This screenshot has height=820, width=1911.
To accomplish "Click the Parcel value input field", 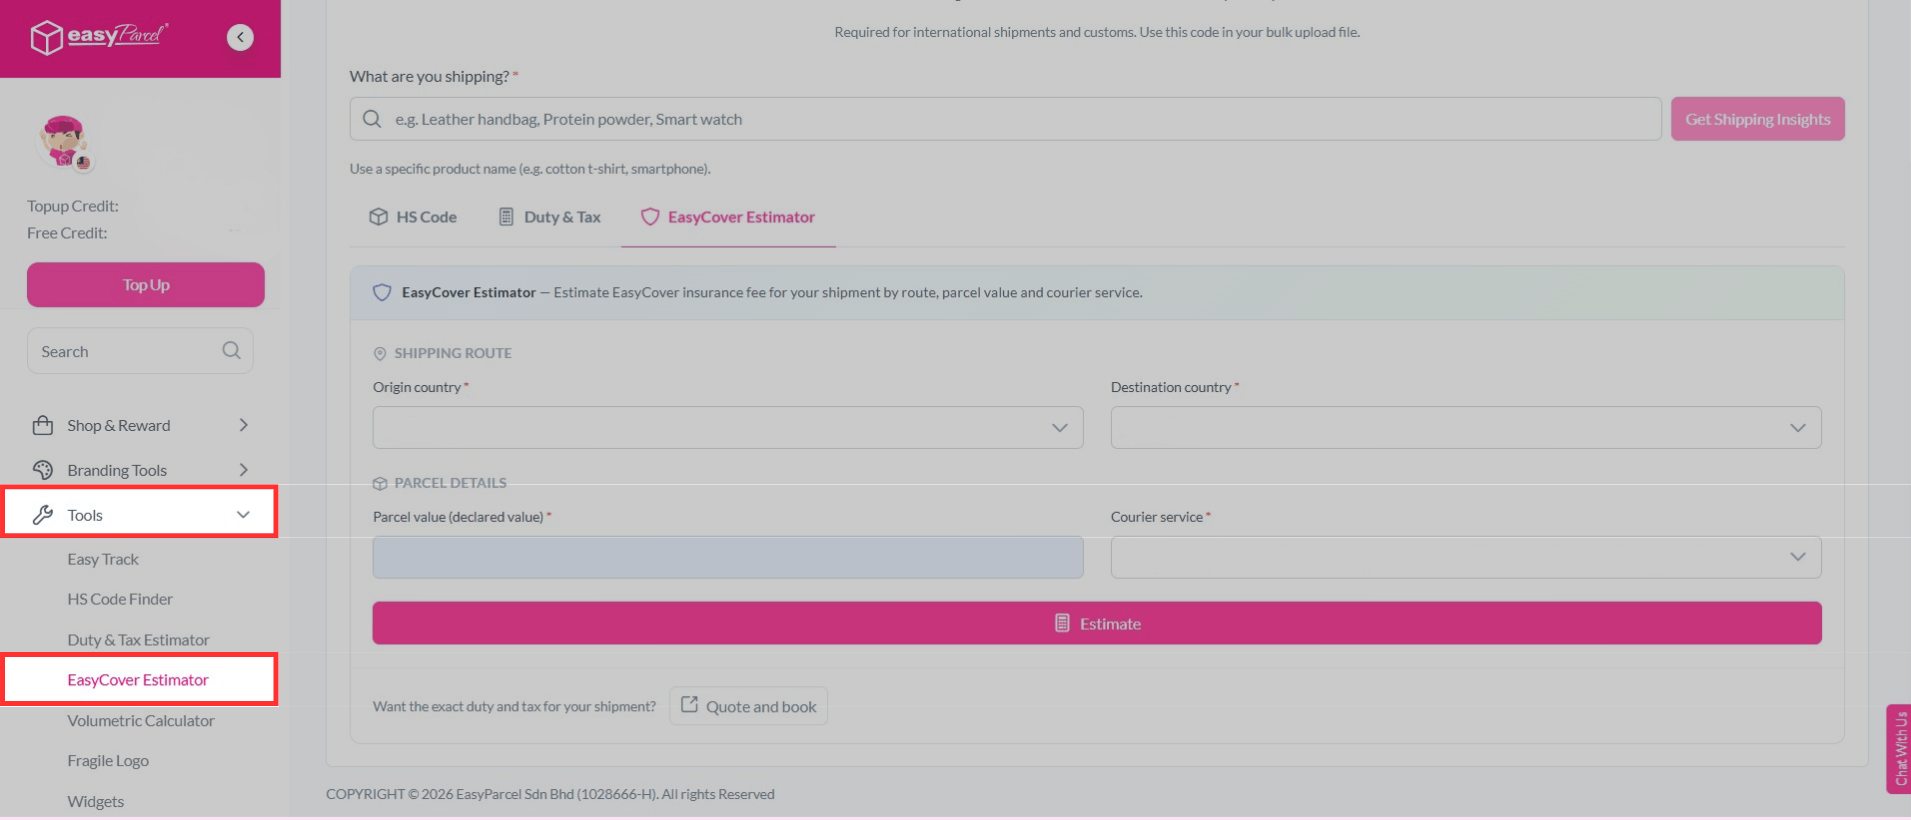I will coord(727,557).
